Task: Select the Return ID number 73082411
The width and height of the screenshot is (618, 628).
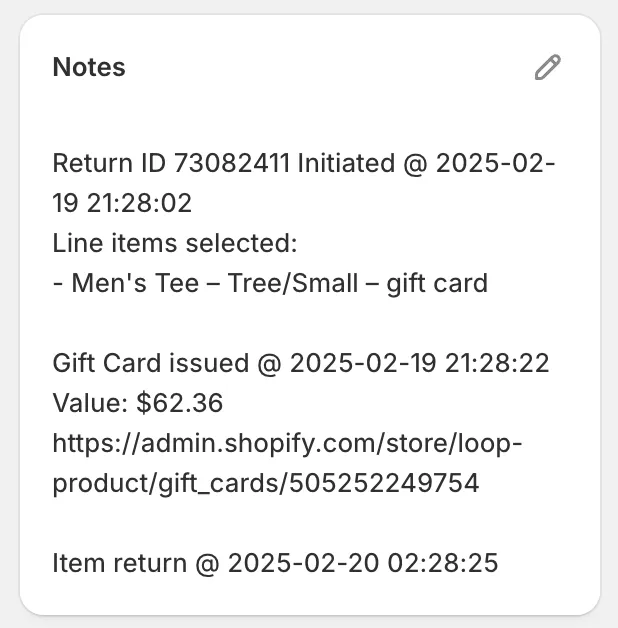Action: pos(232,163)
